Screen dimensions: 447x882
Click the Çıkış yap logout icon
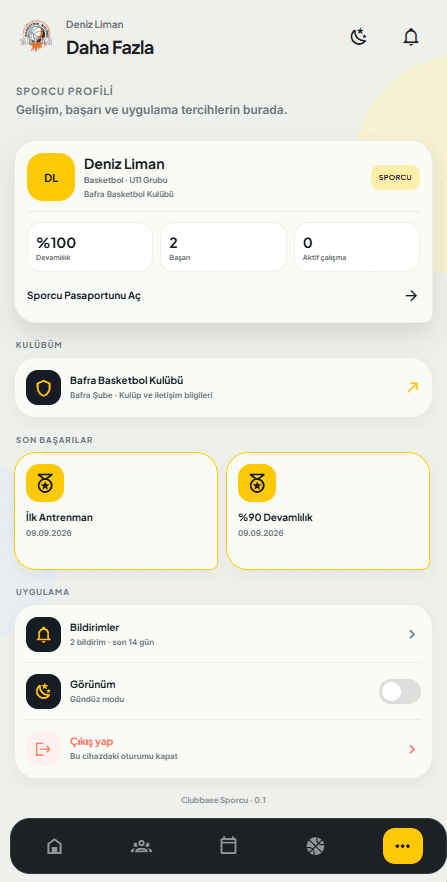point(43,749)
